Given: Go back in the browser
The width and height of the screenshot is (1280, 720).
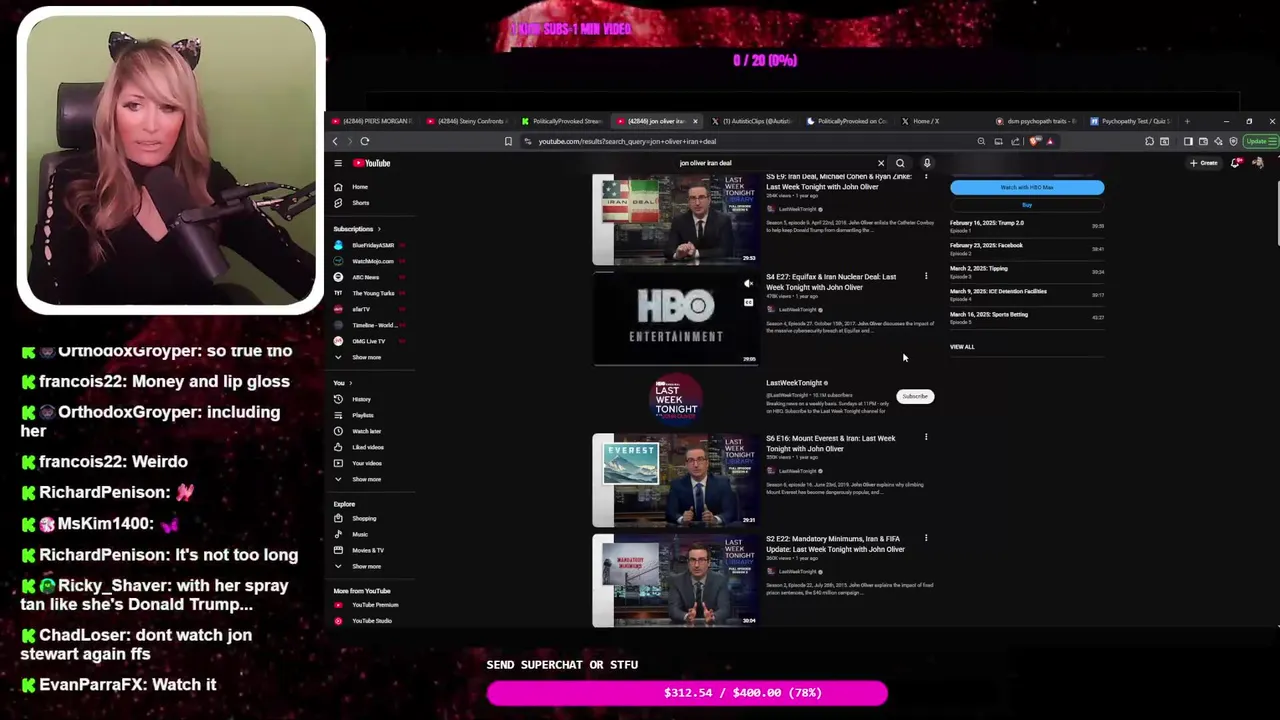Looking at the screenshot, I should [x=335, y=141].
